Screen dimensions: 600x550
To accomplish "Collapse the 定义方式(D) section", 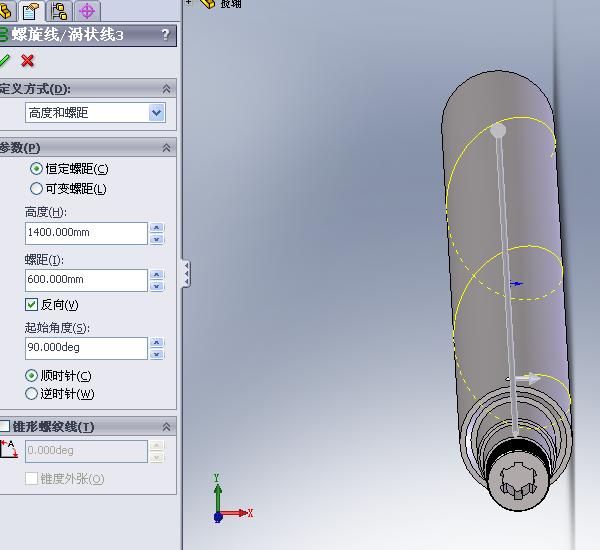I will click(166, 89).
